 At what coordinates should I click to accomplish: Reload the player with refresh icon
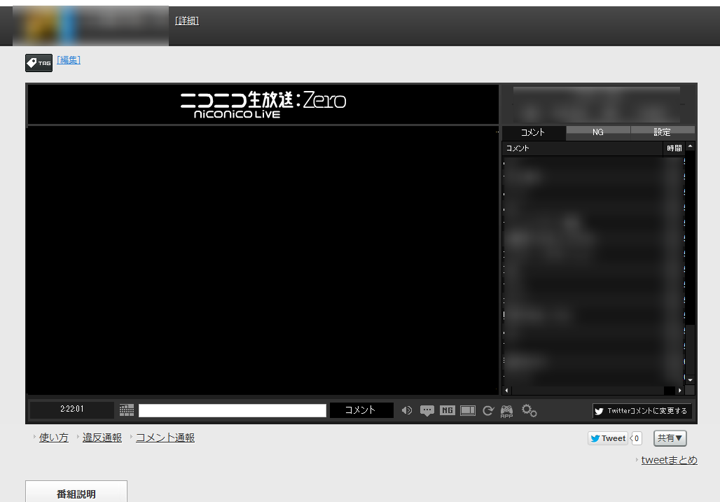click(x=488, y=410)
